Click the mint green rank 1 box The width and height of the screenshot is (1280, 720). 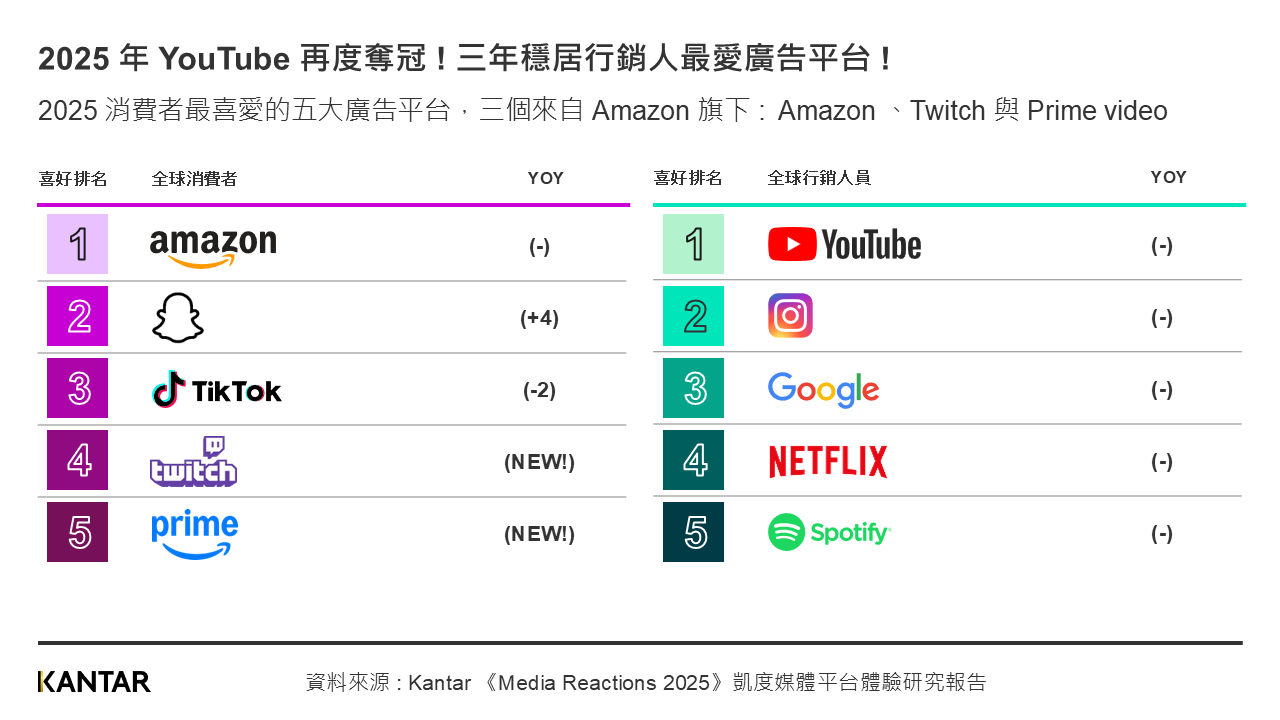693,244
